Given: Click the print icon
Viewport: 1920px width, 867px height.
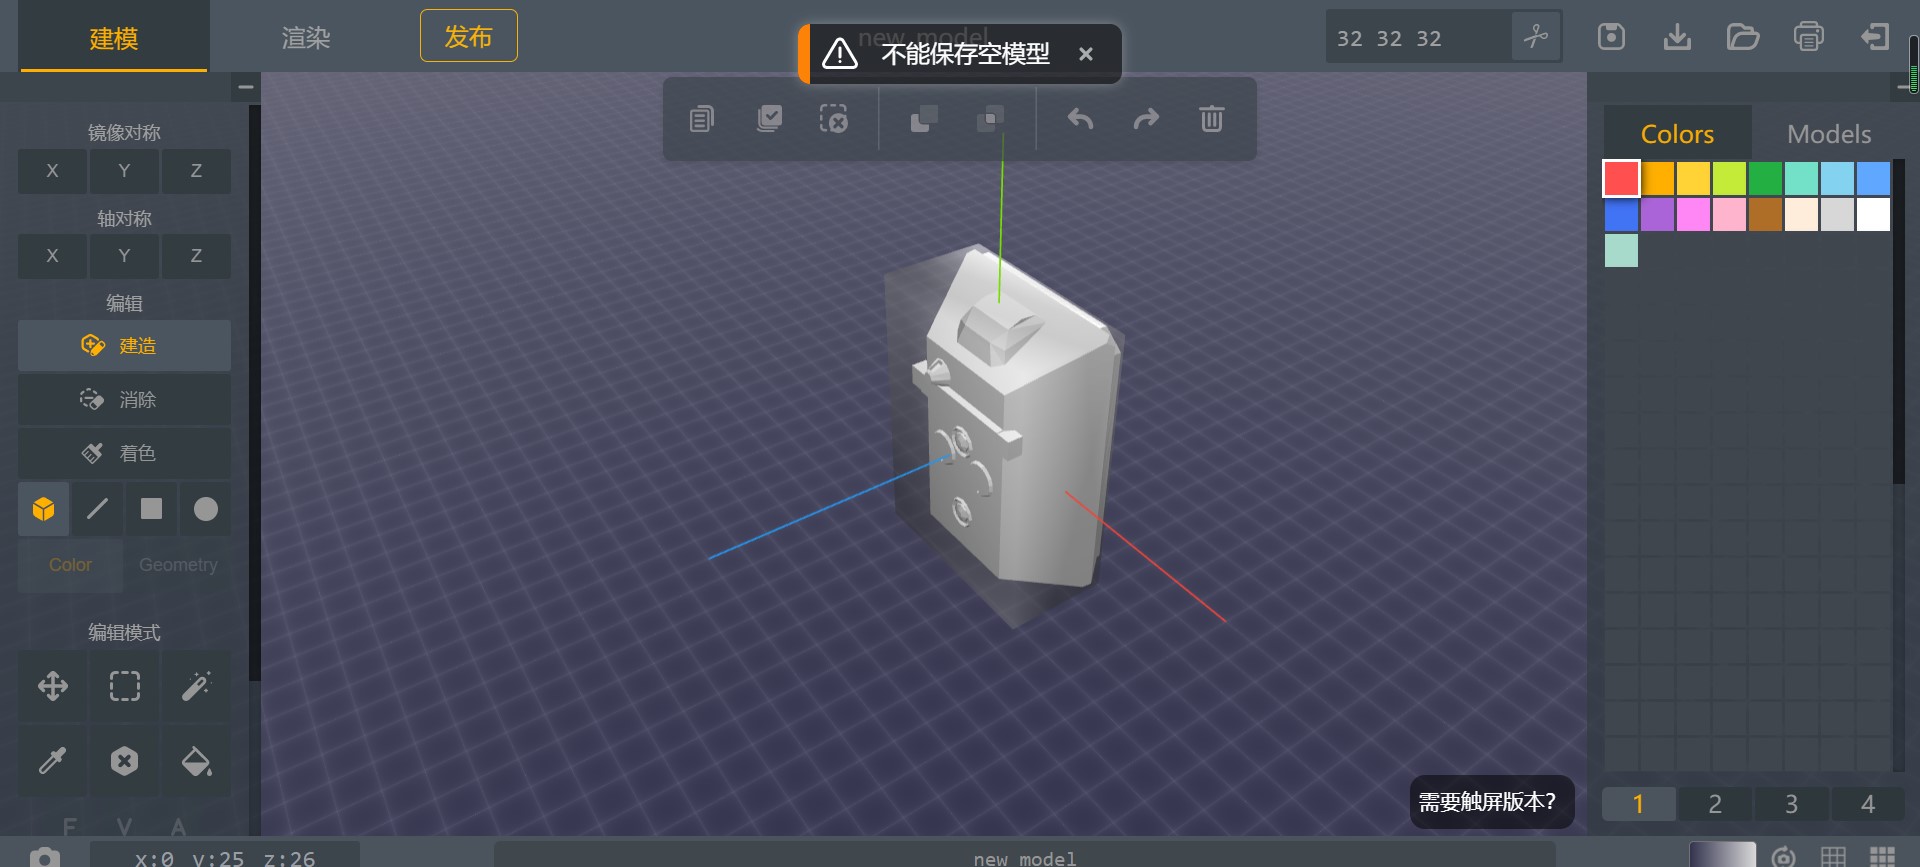Looking at the screenshot, I should (1809, 37).
